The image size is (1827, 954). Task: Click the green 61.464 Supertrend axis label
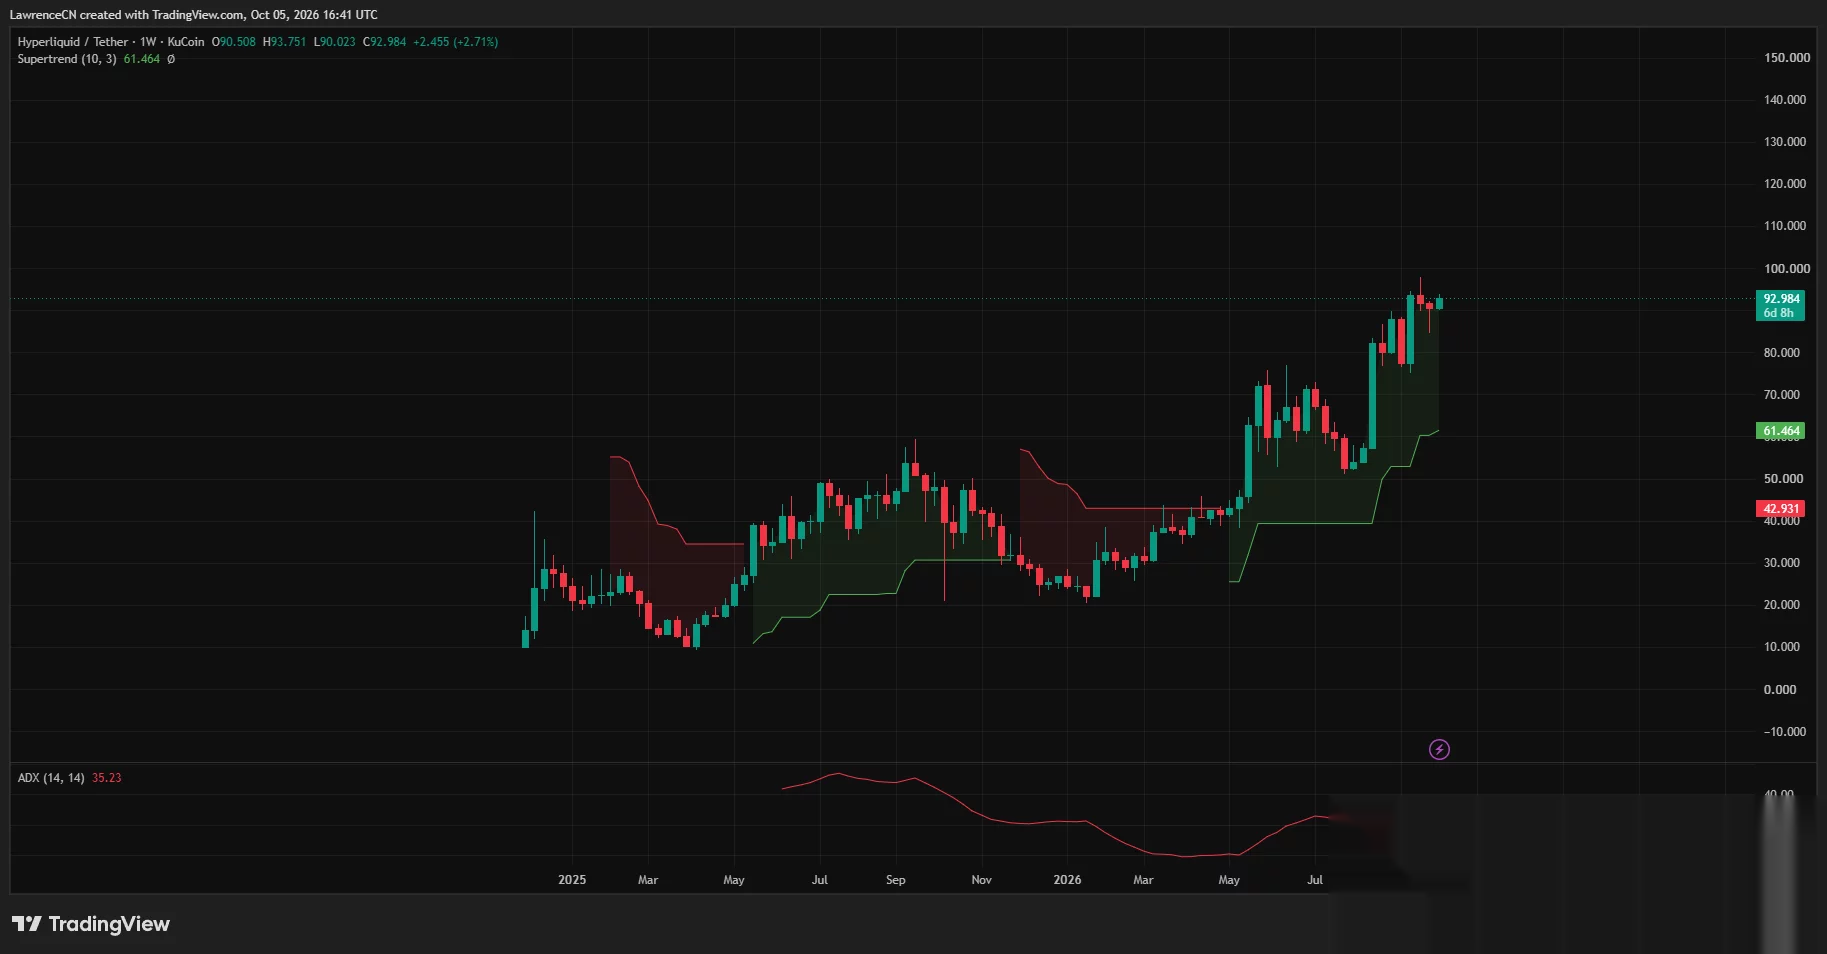[x=1781, y=431]
